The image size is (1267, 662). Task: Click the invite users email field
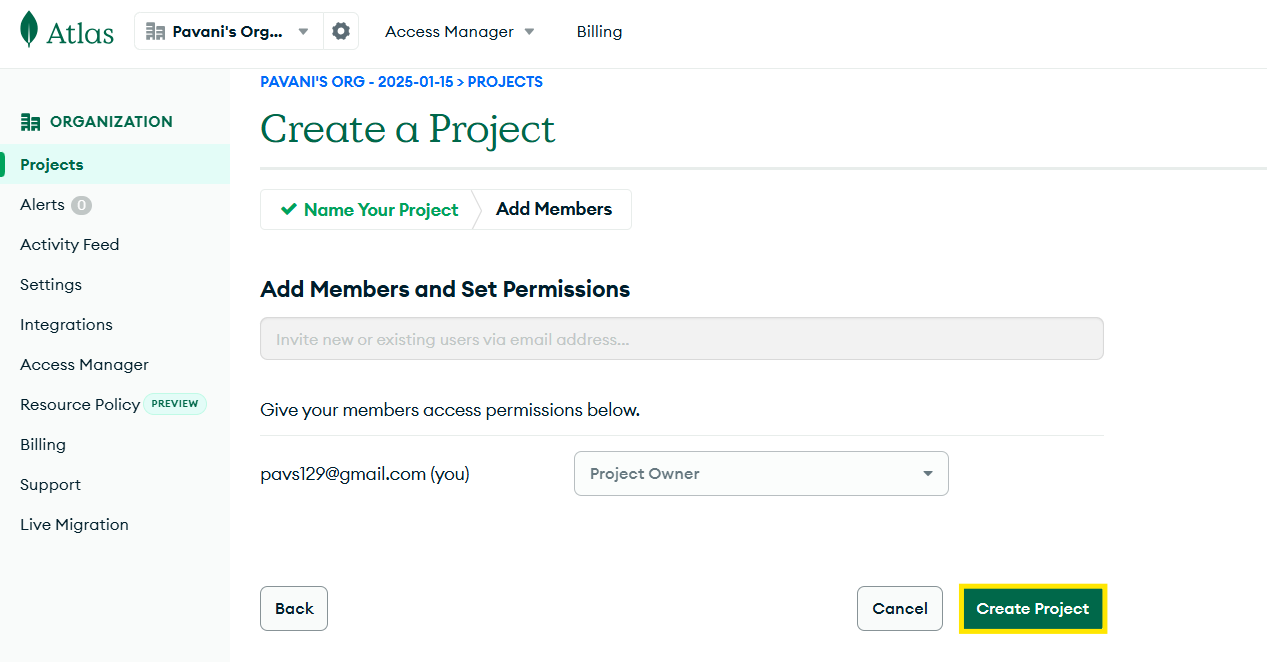coord(681,339)
